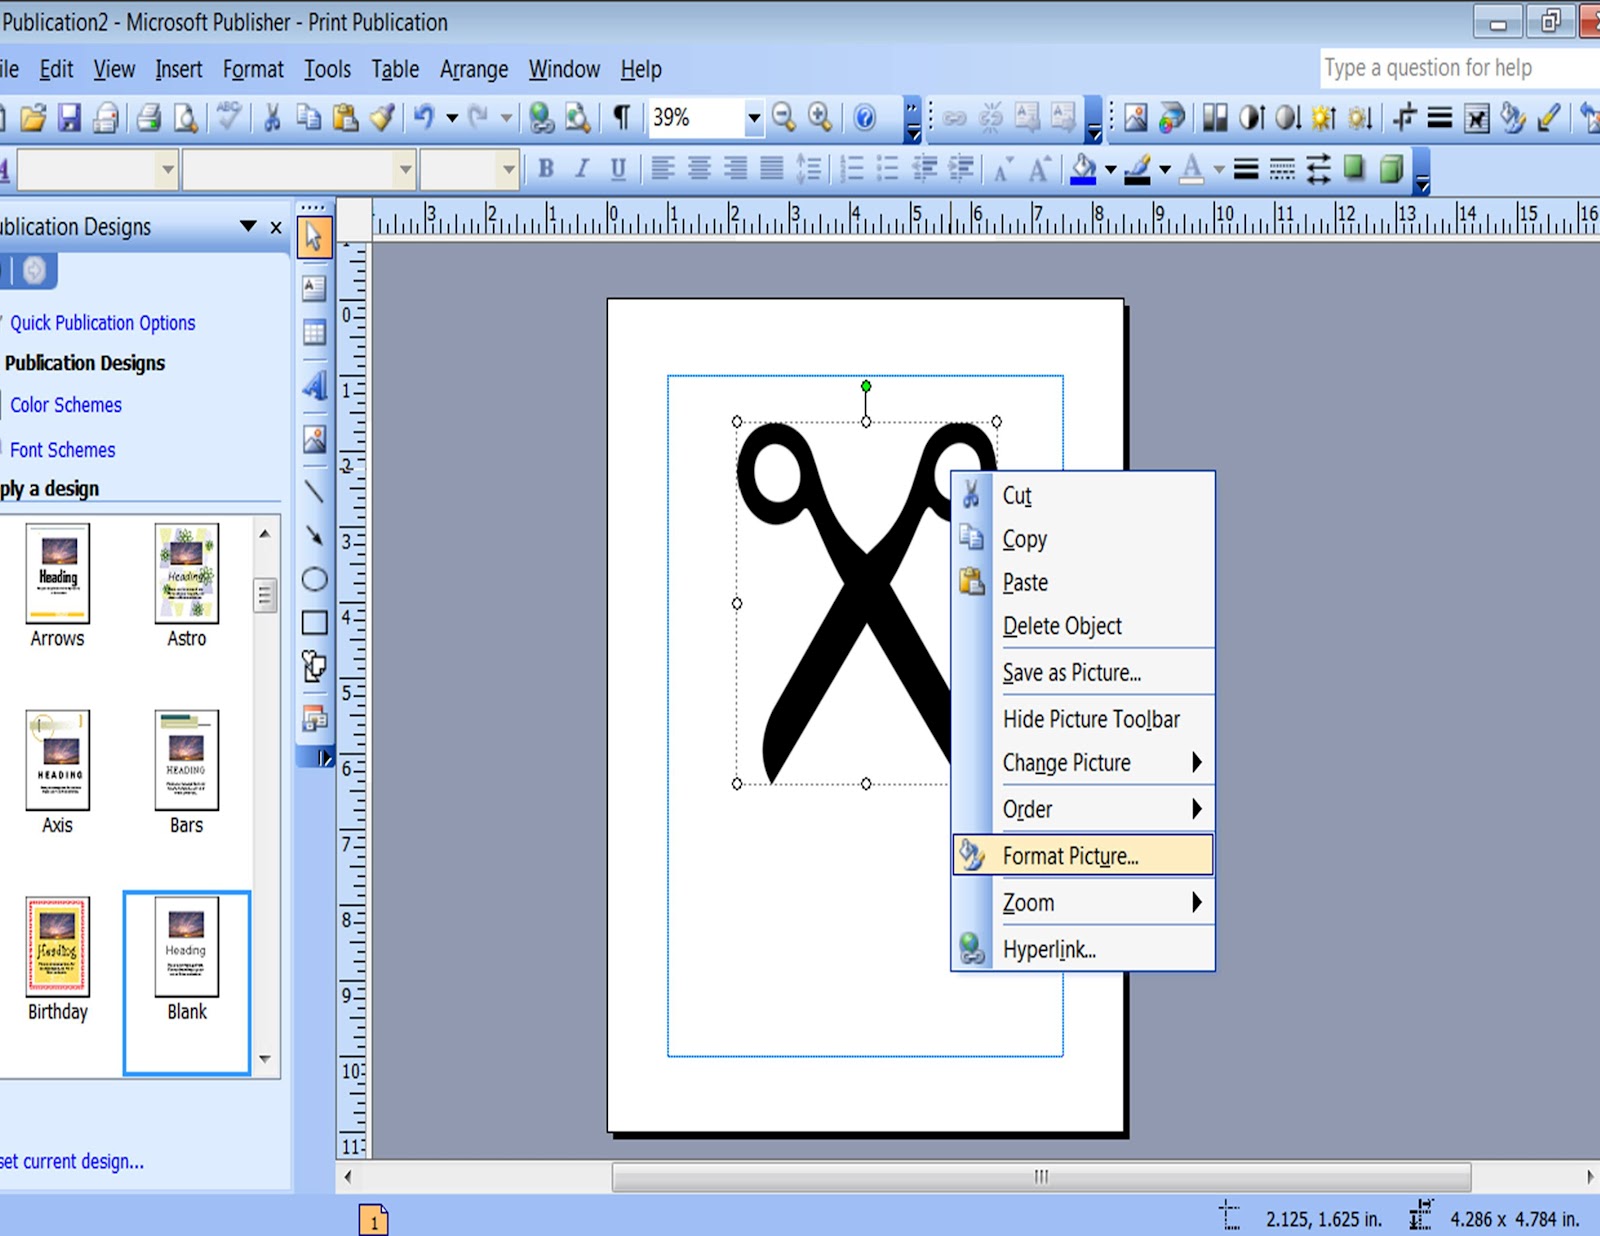The height and width of the screenshot is (1236, 1600).
Task: Enable bold formatting
Action: click(x=544, y=169)
